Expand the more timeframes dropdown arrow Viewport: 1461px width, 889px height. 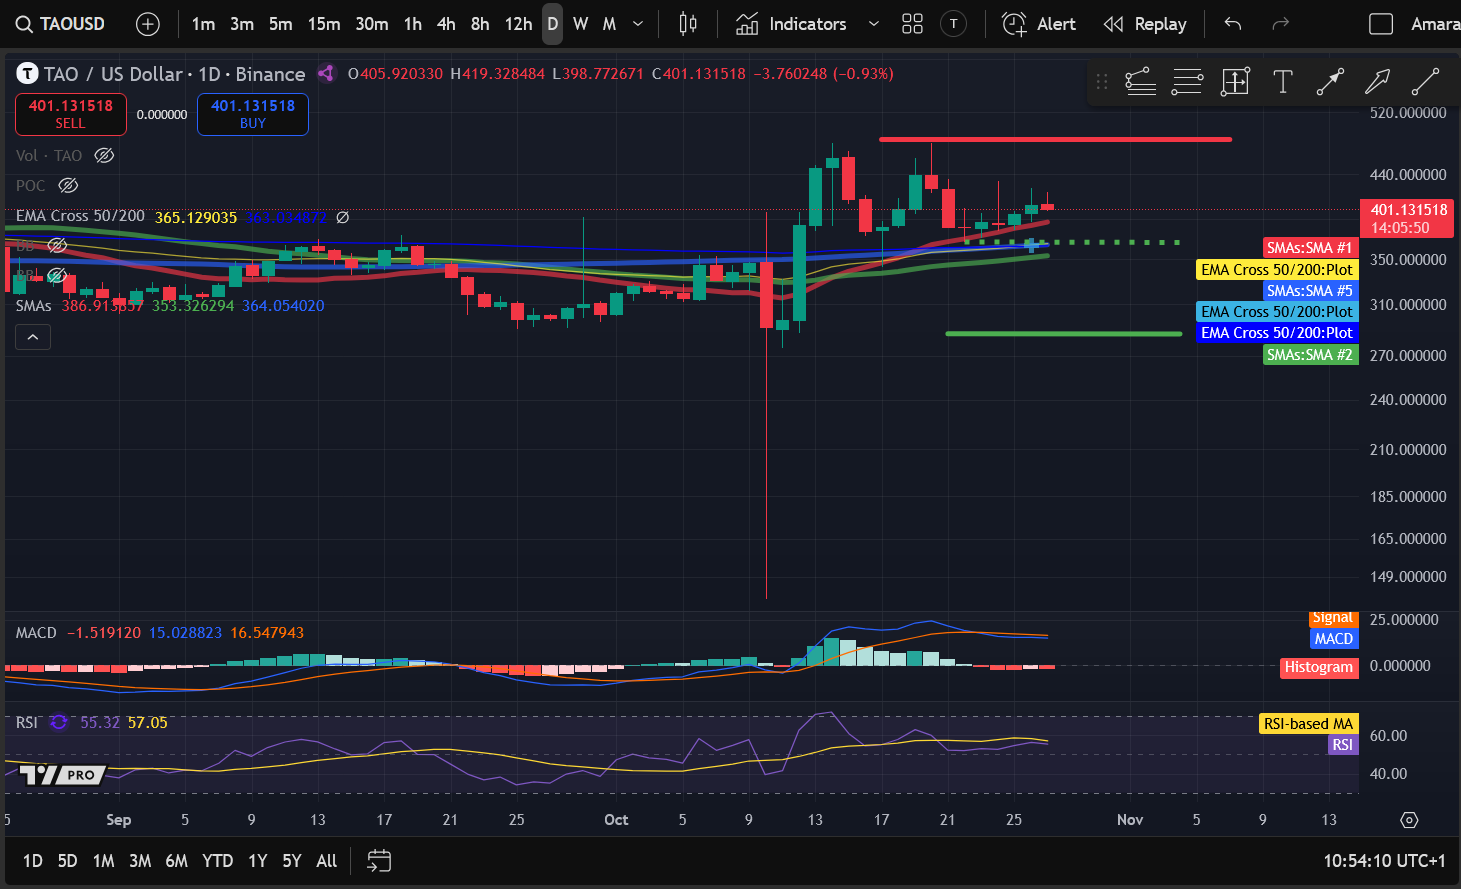pyautogui.click(x=638, y=24)
